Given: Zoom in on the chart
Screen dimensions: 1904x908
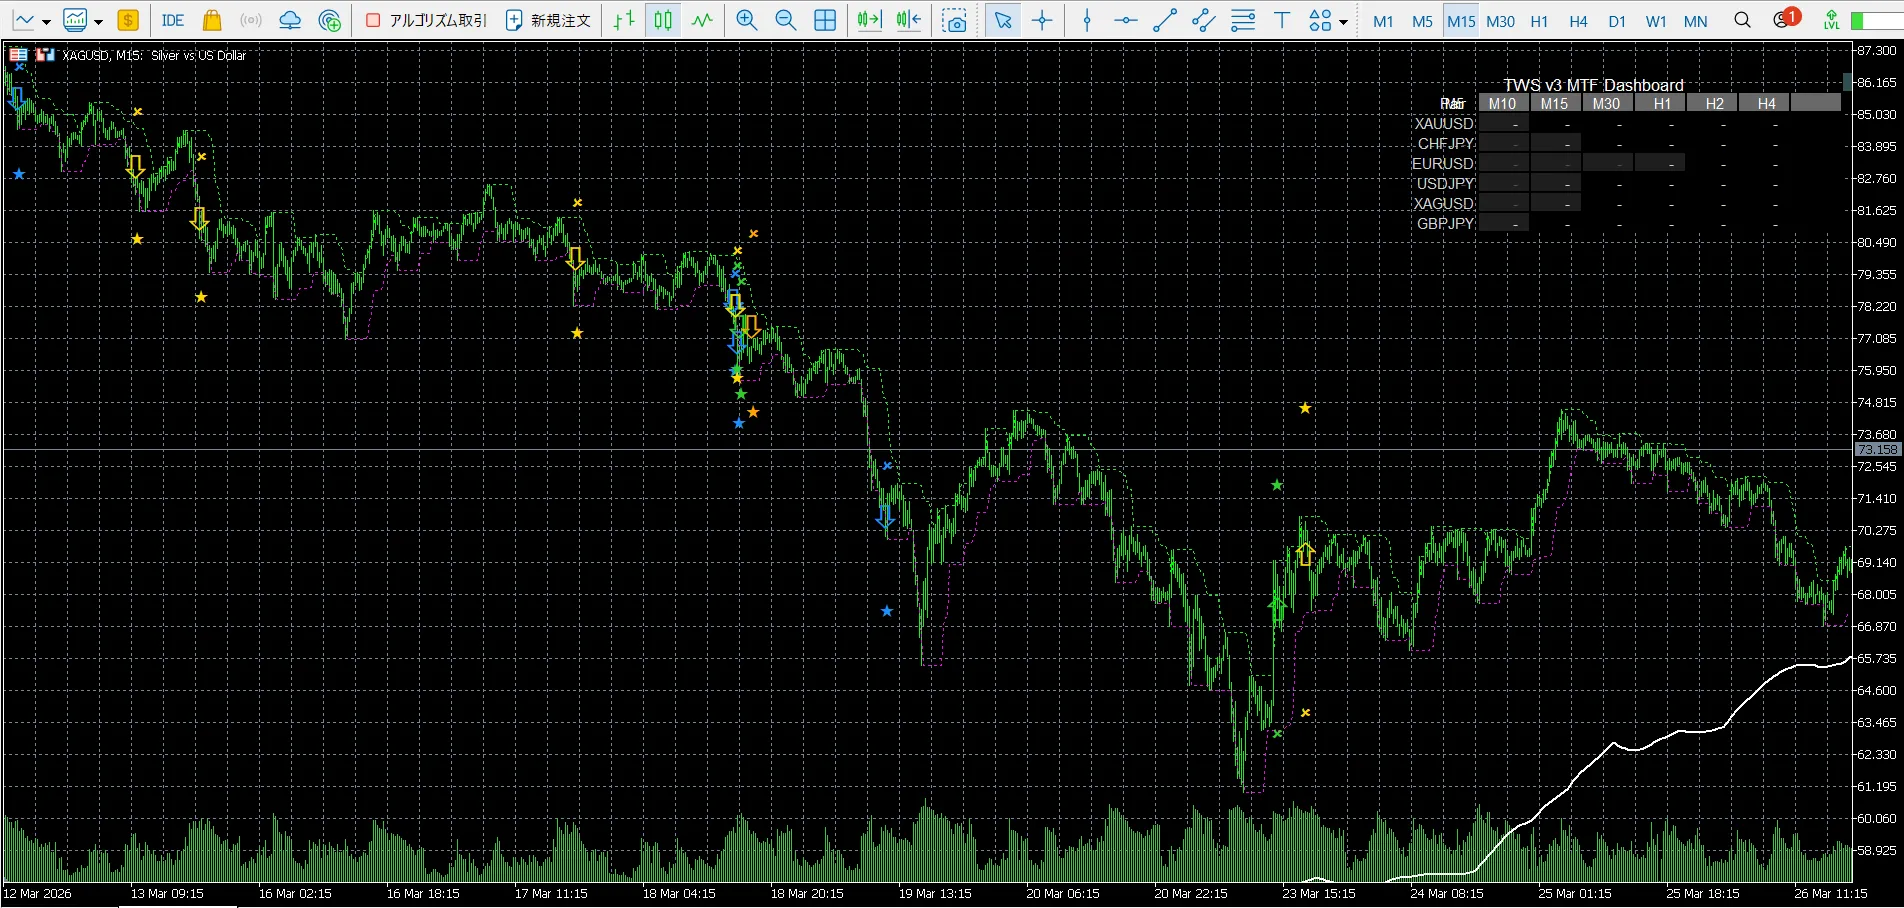Looking at the screenshot, I should pos(746,20).
